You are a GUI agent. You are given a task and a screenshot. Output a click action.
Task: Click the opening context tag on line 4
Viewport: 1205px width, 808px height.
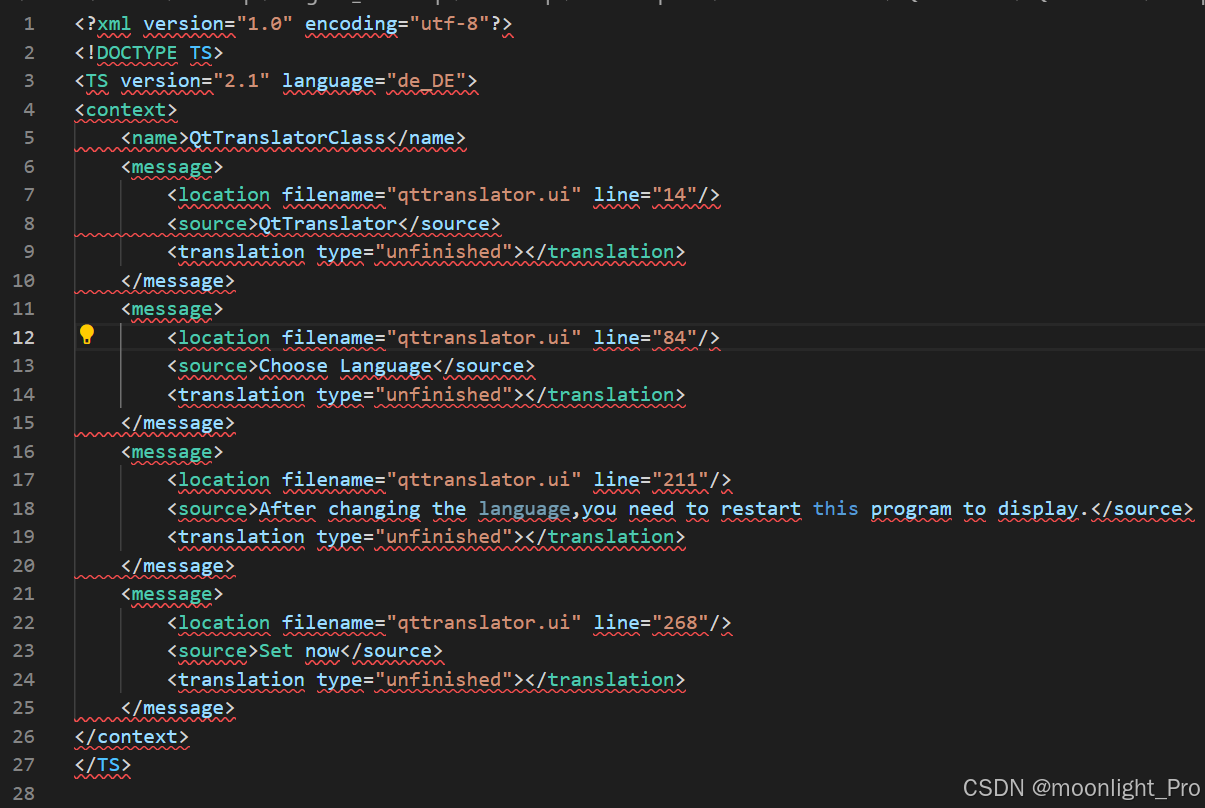(x=126, y=109)
